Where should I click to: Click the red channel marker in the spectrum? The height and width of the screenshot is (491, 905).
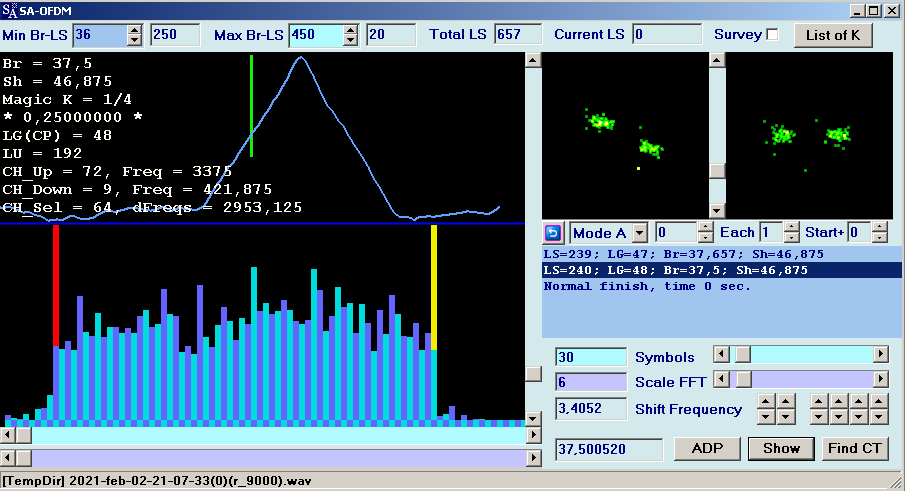(56, 286)
